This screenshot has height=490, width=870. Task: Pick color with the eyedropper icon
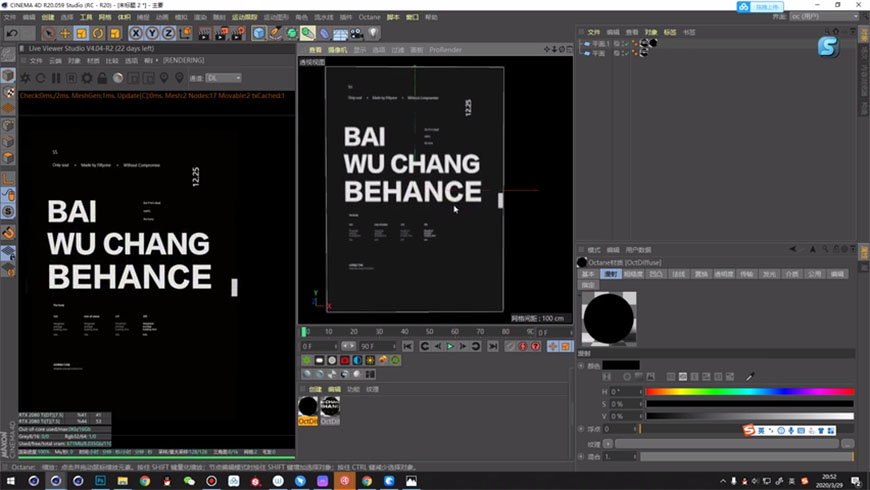click(x=750, y=377)
